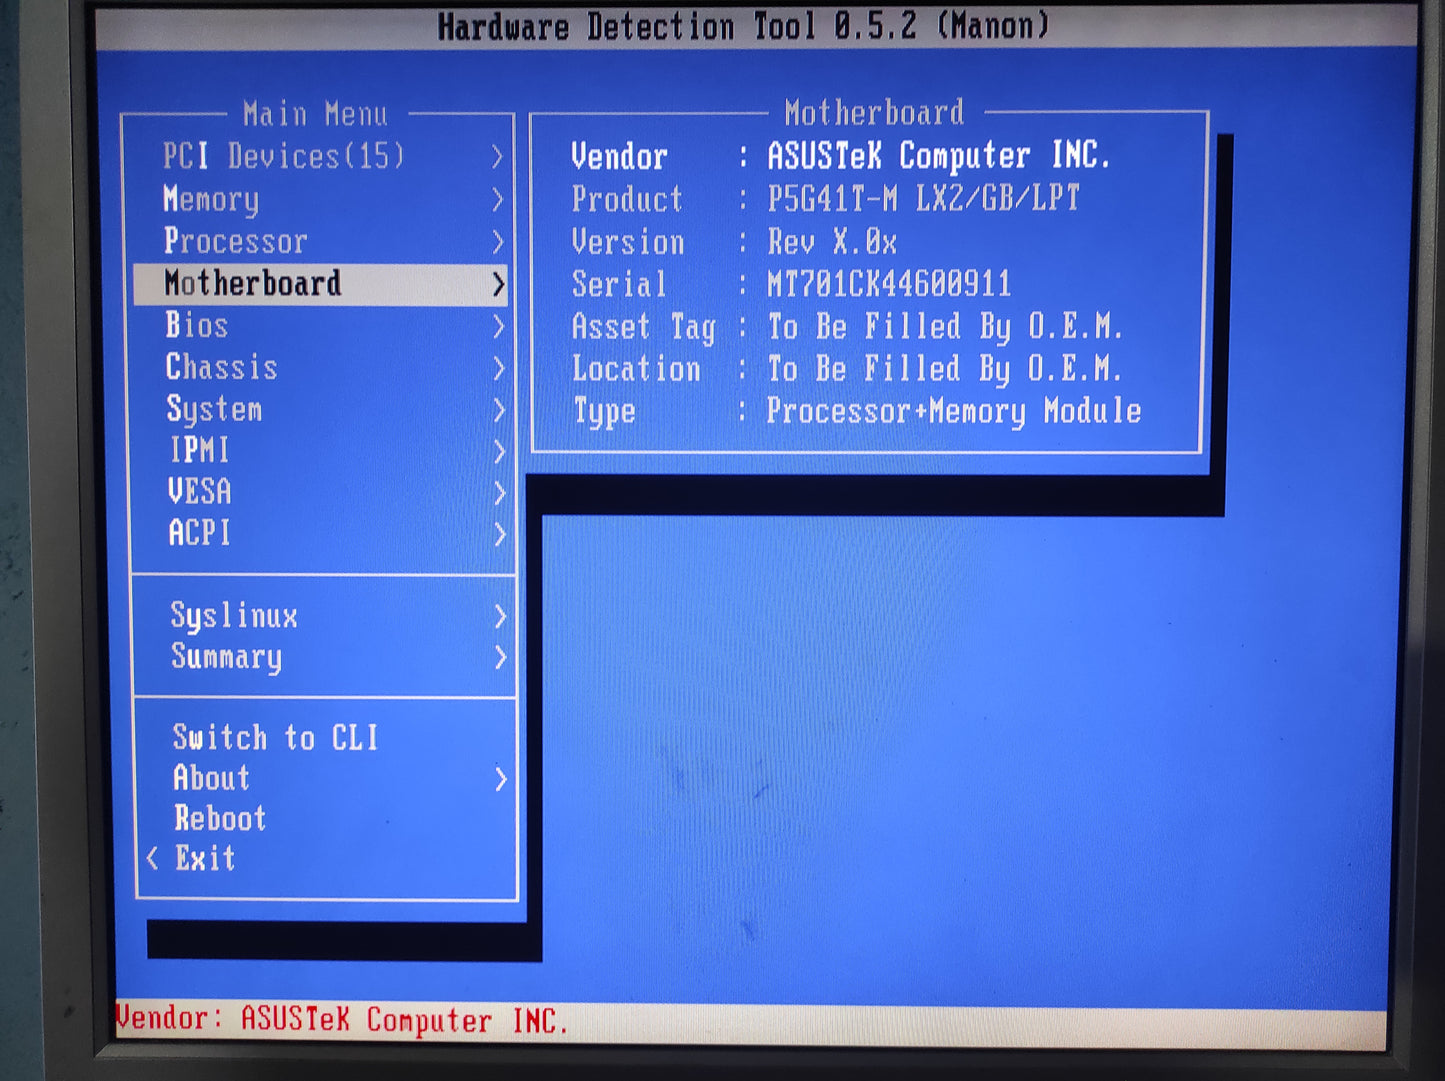The image size is (1445, 1081).
Task: Open the Bios submenu
Action: [x=197, y=326]
